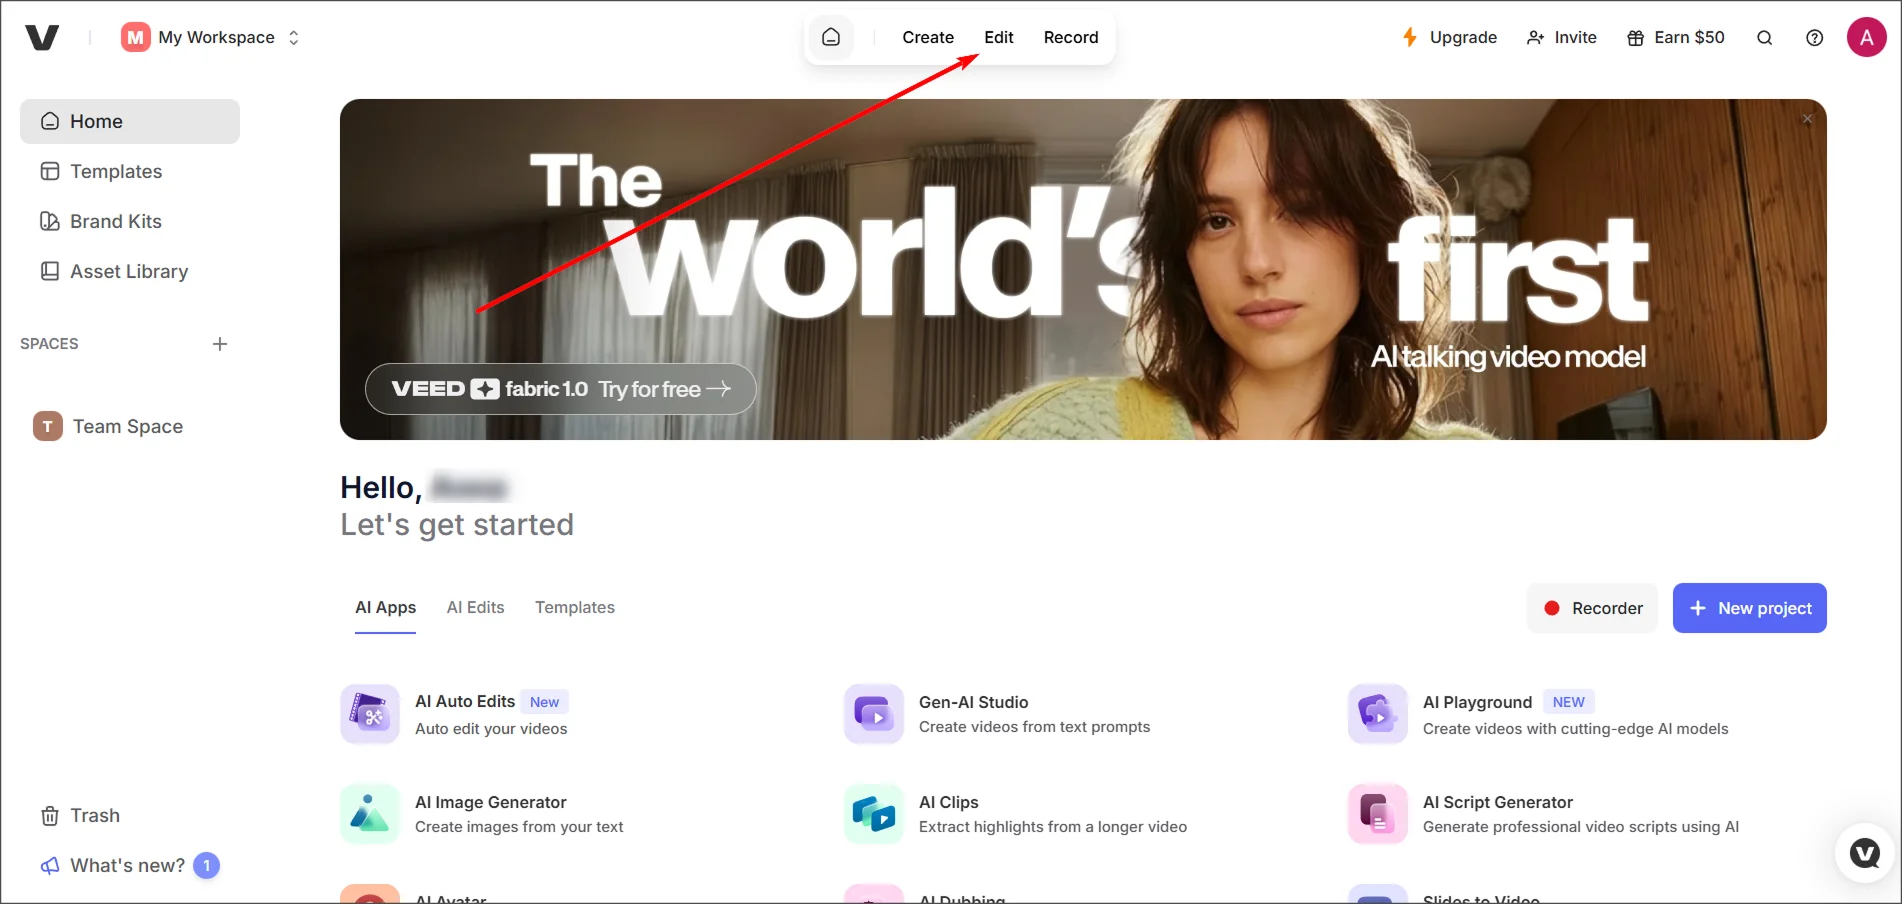Add a new space with plus icon
Screen dimensions: 1902x904
(x=220, y=344)
